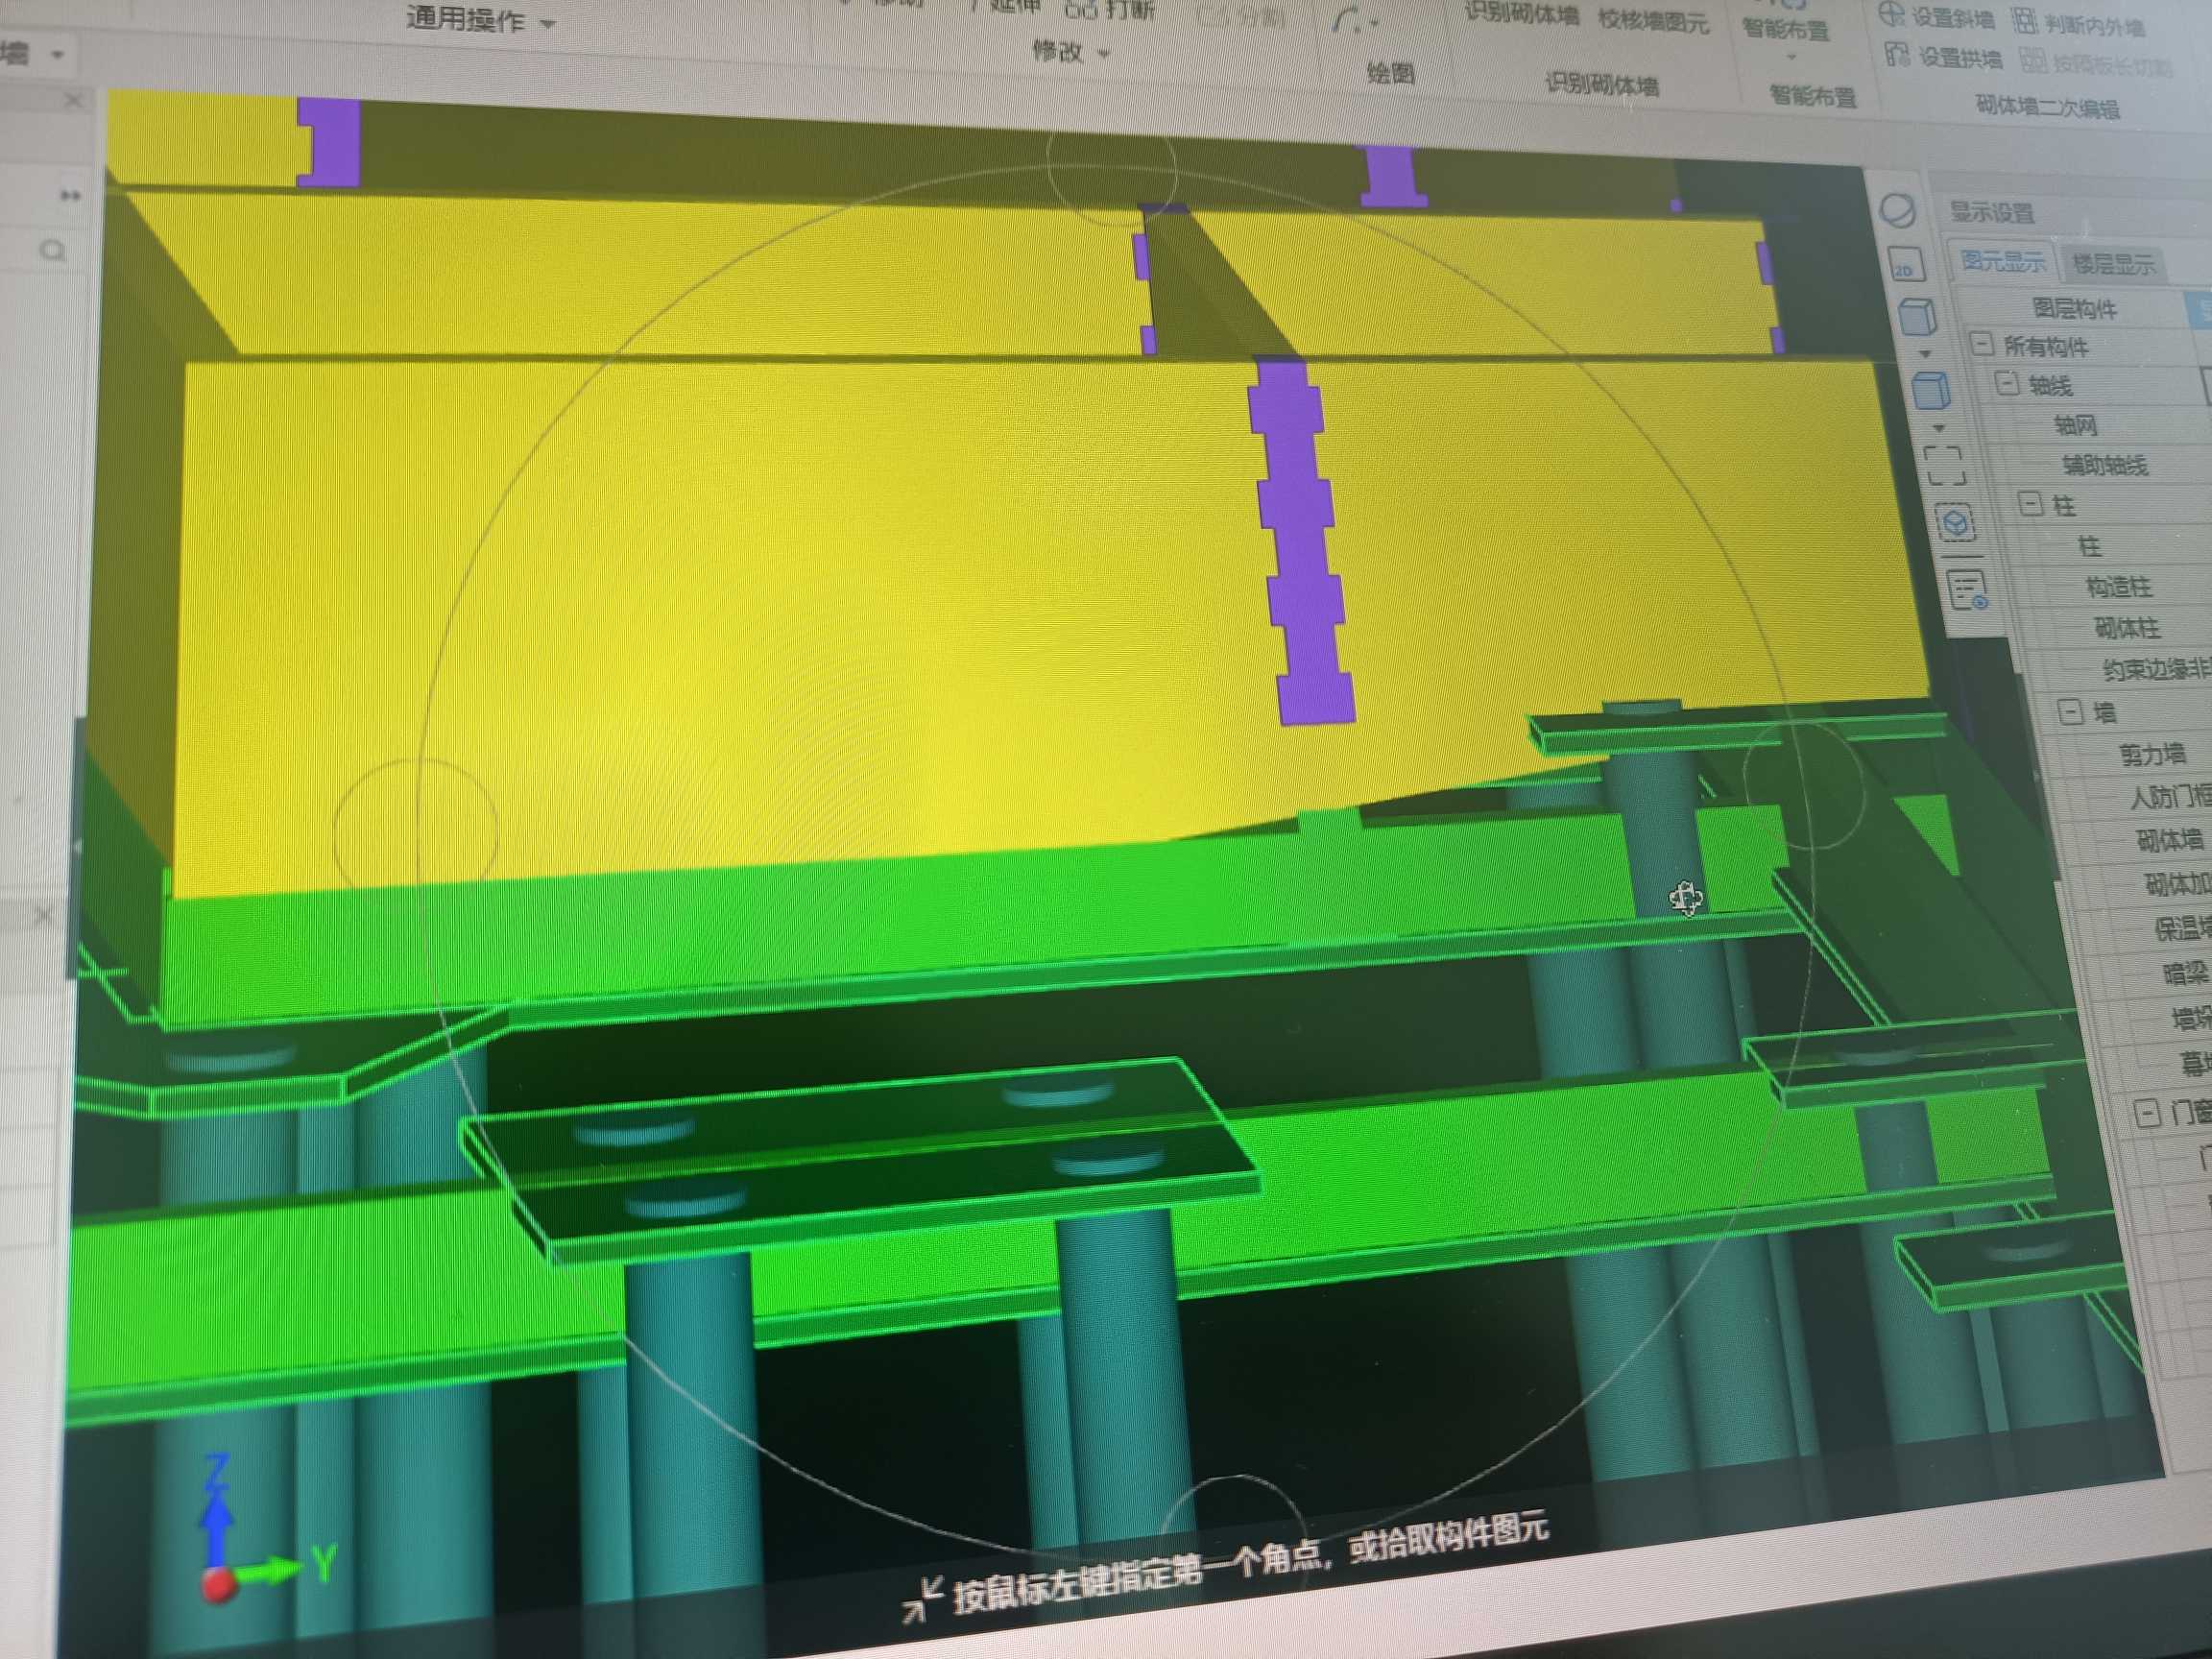Click the arc drawing tool icon

click(1347, 19)
